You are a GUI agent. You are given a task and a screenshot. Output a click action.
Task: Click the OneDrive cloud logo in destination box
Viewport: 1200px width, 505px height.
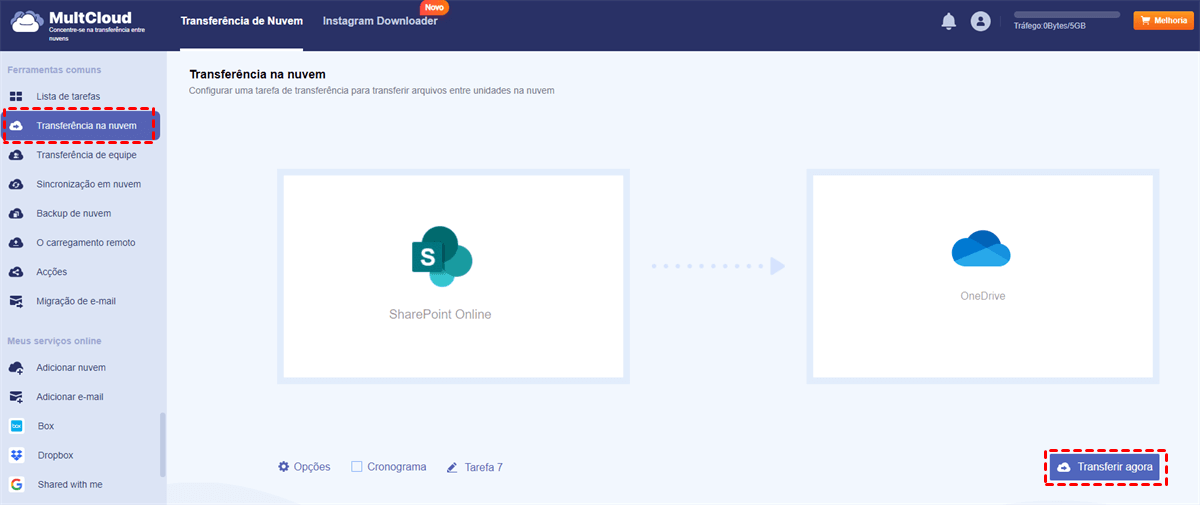pyautogui.click(x=981, y=249)
